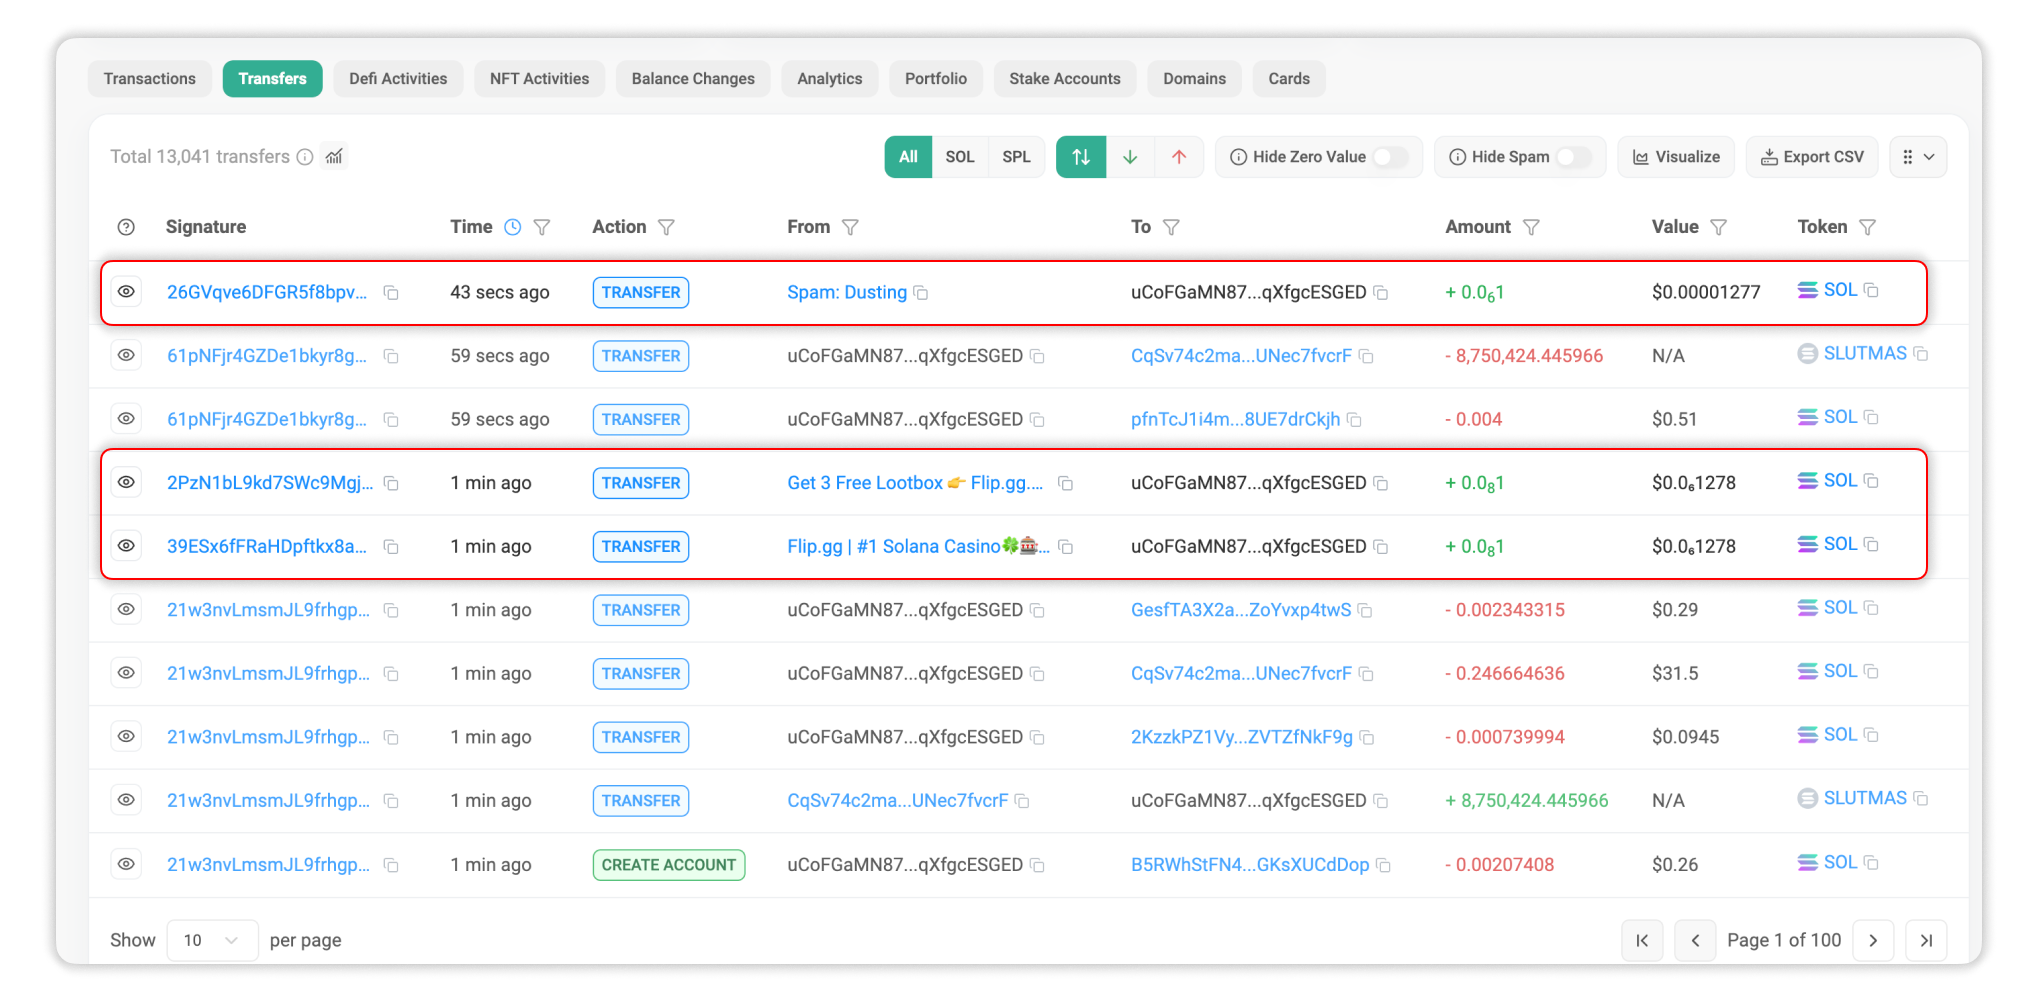Switch to the Analytics tab
This screenshot has width=2036, height=1004.
pos(829,78)
